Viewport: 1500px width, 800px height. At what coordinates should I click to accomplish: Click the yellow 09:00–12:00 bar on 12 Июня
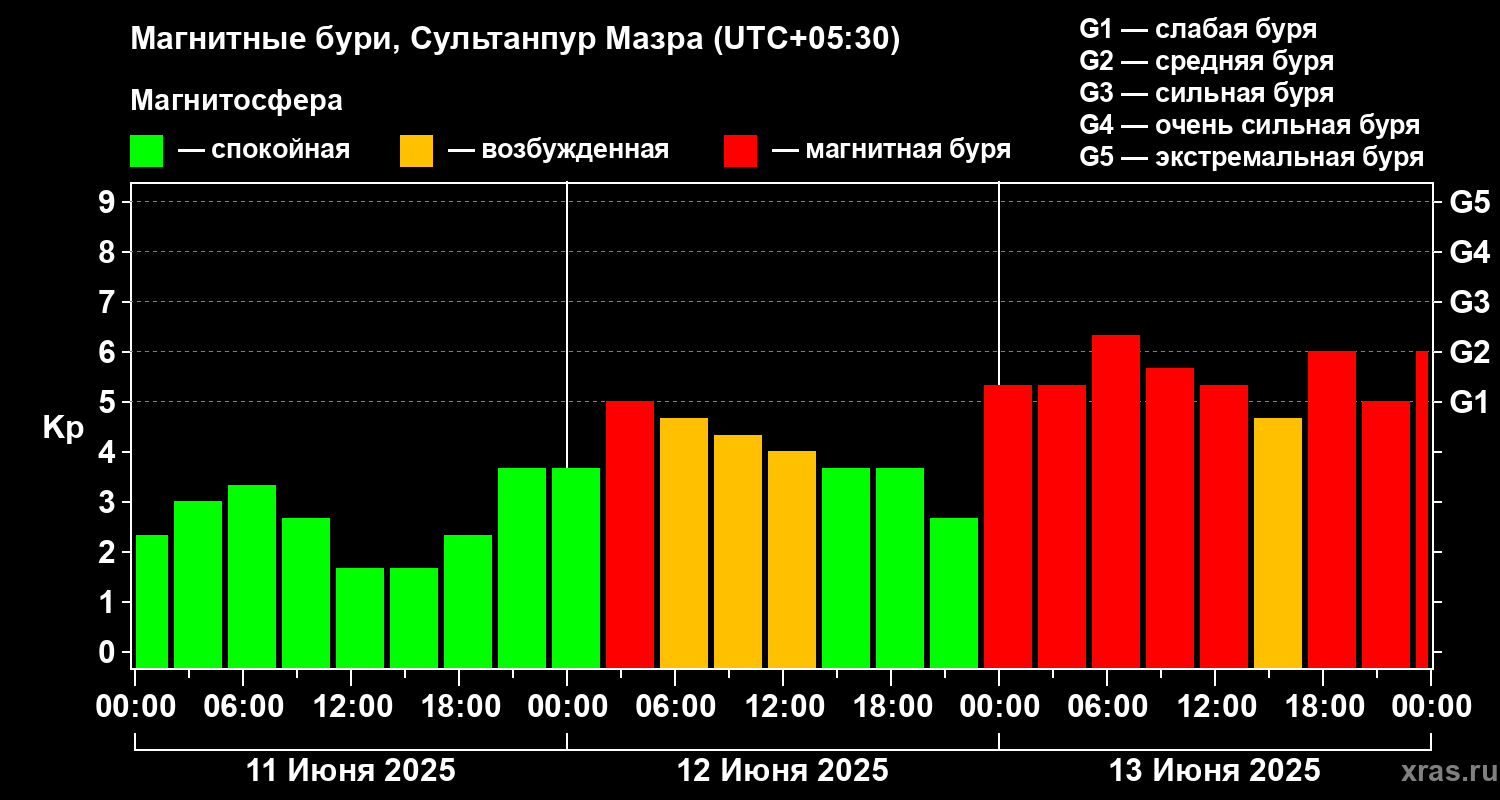click(x=738, y=551)
